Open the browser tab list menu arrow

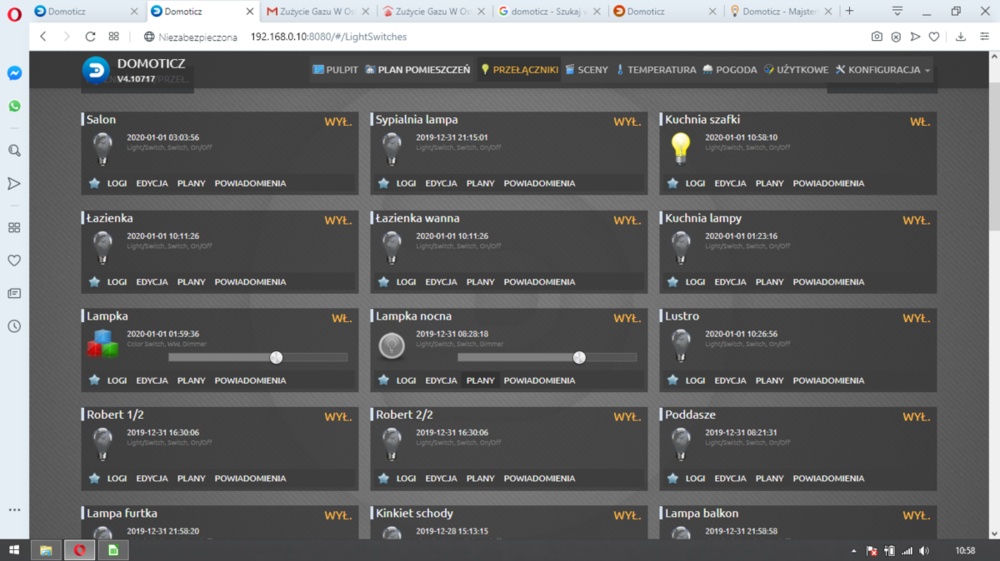click(x=897, y=11)
